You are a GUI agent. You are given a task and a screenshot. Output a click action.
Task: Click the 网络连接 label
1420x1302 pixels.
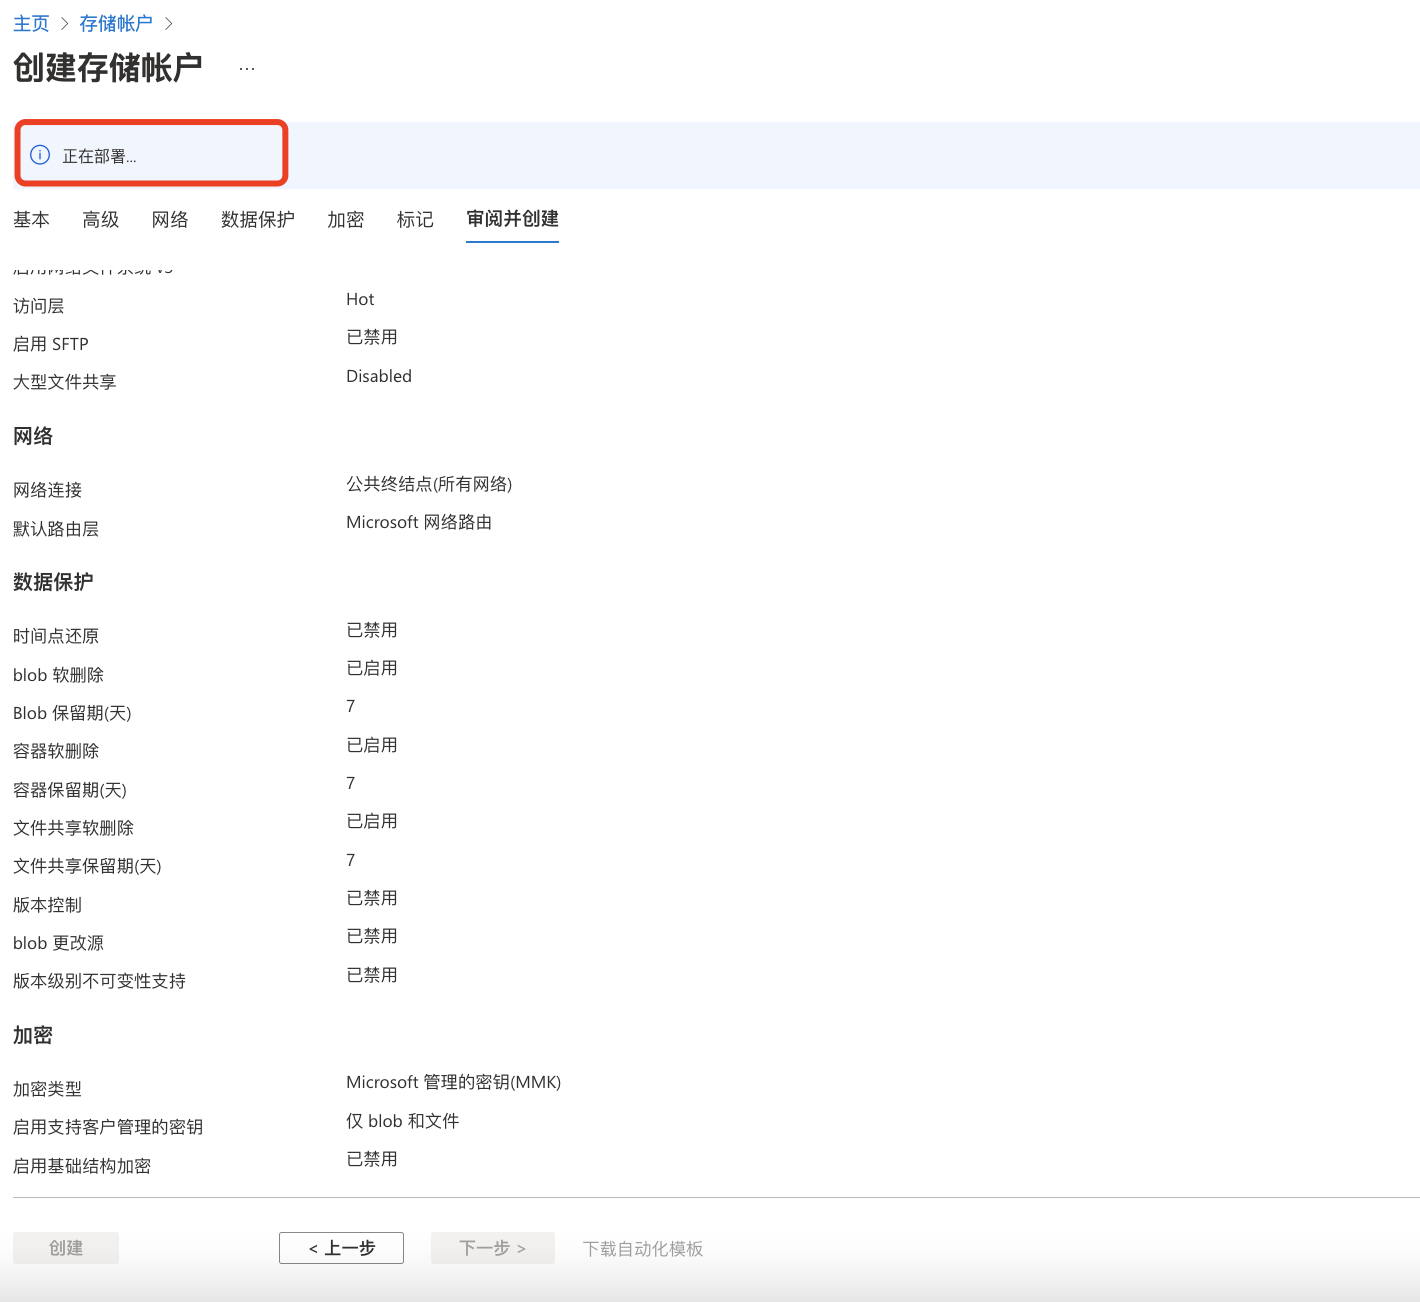[x=48, y=490]
